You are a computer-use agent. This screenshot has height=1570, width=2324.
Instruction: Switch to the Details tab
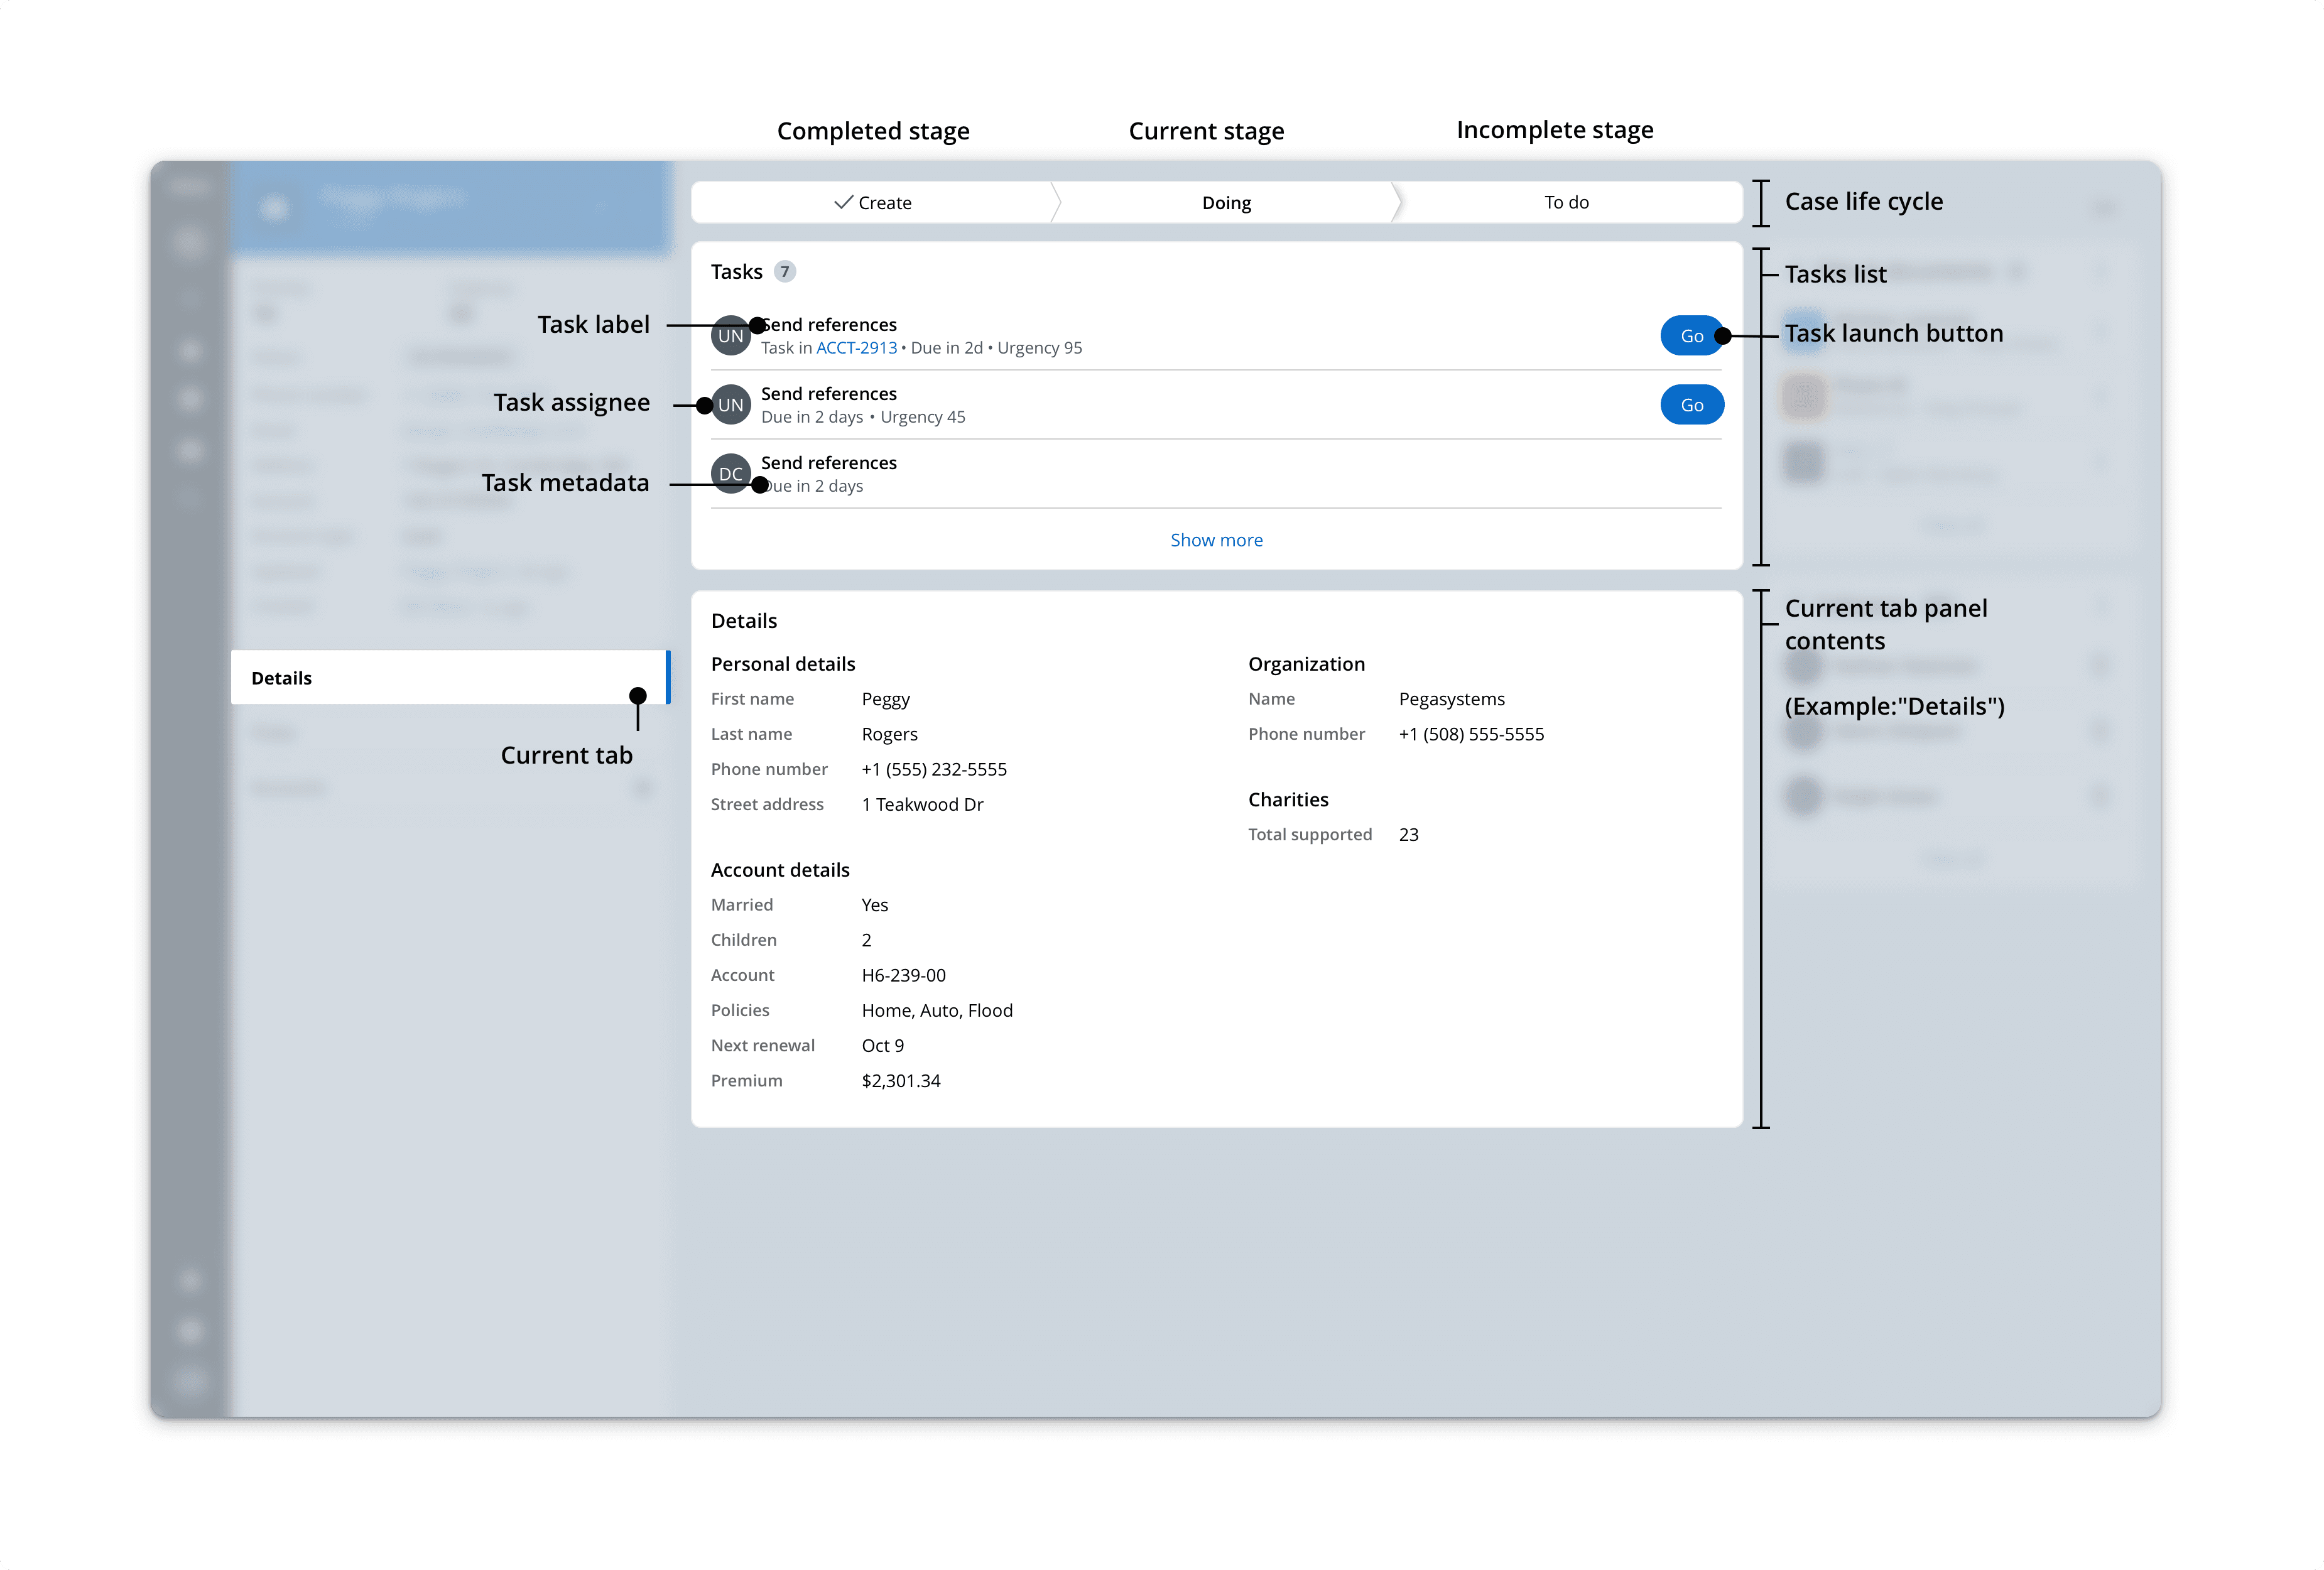(x=450, y=678)
